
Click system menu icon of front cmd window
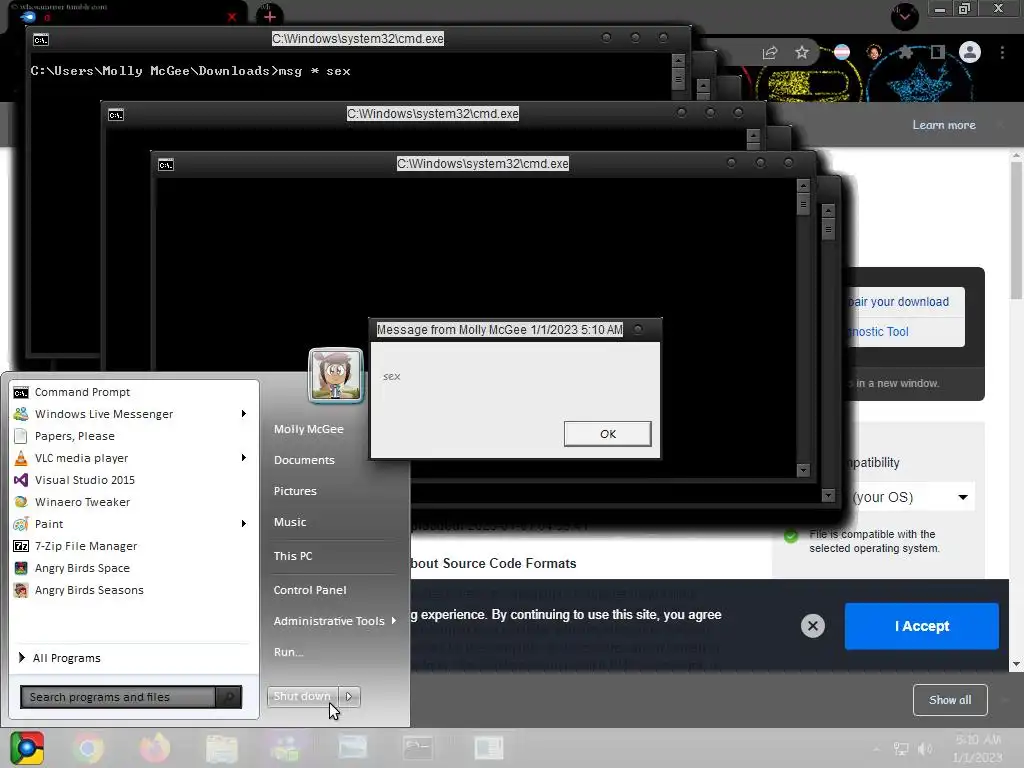click(x=166, y=165)
